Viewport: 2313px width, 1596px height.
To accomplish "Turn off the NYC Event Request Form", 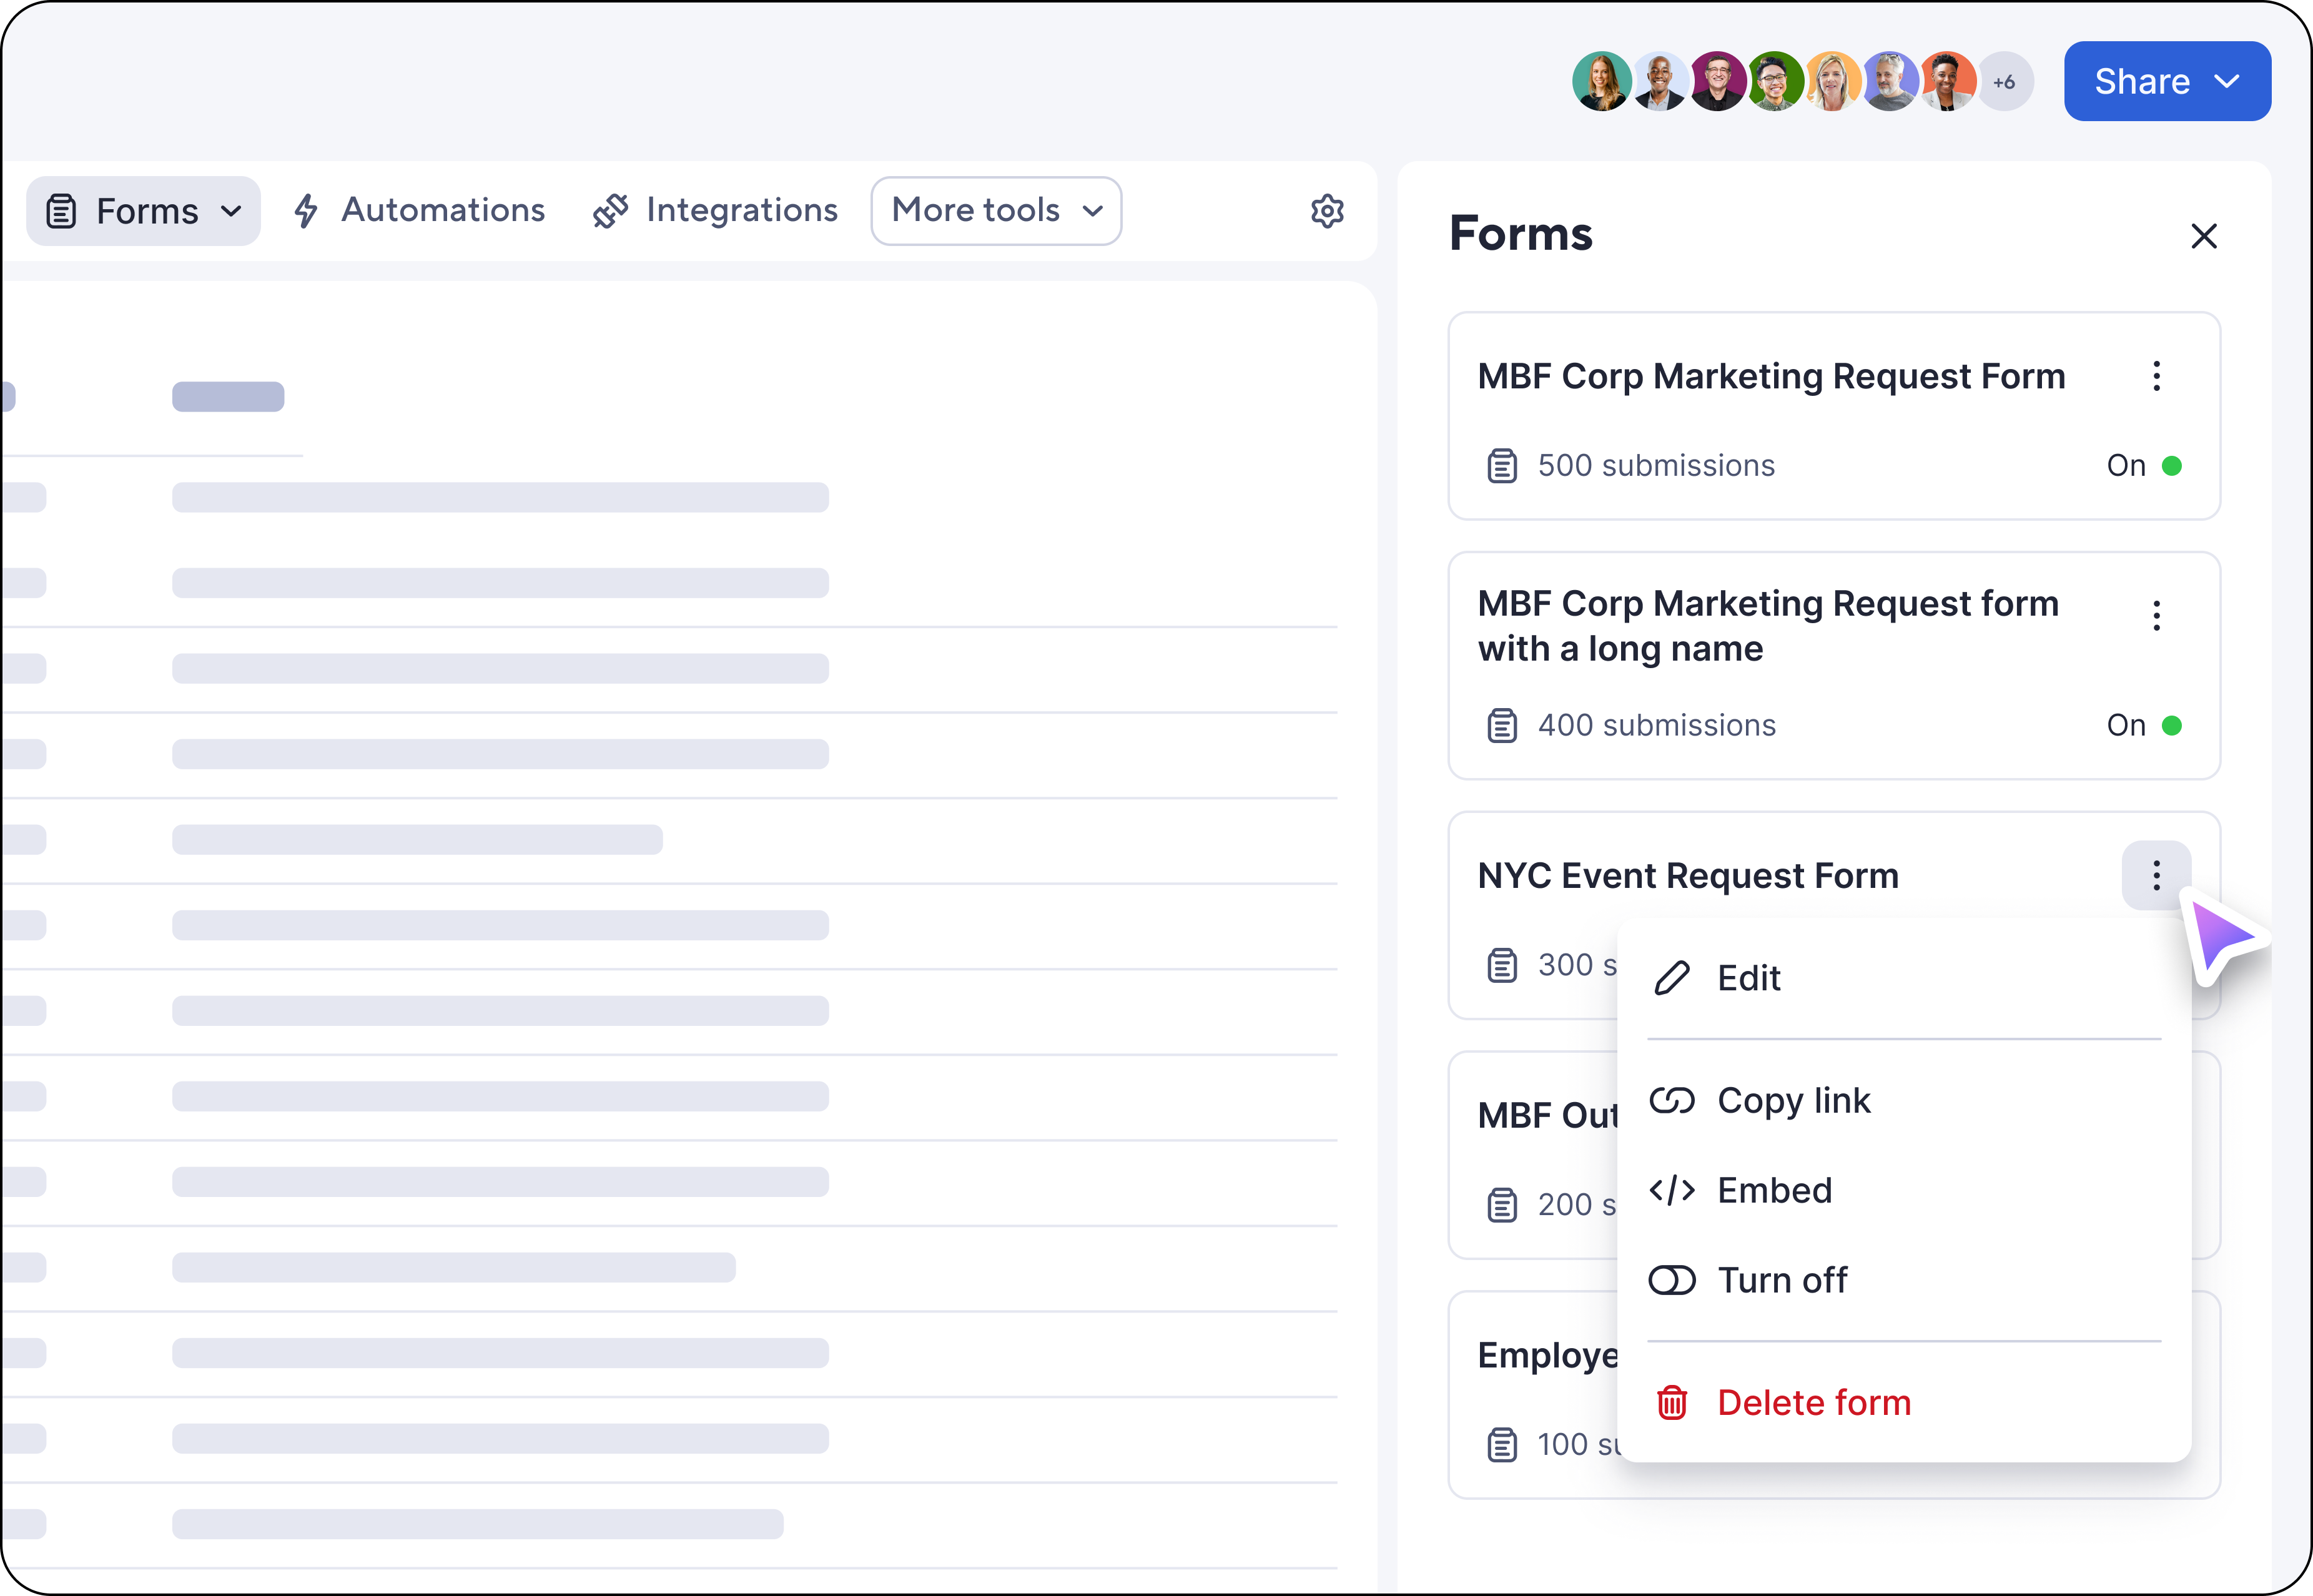I will pyautogui.click(x=1782, y=1280).
